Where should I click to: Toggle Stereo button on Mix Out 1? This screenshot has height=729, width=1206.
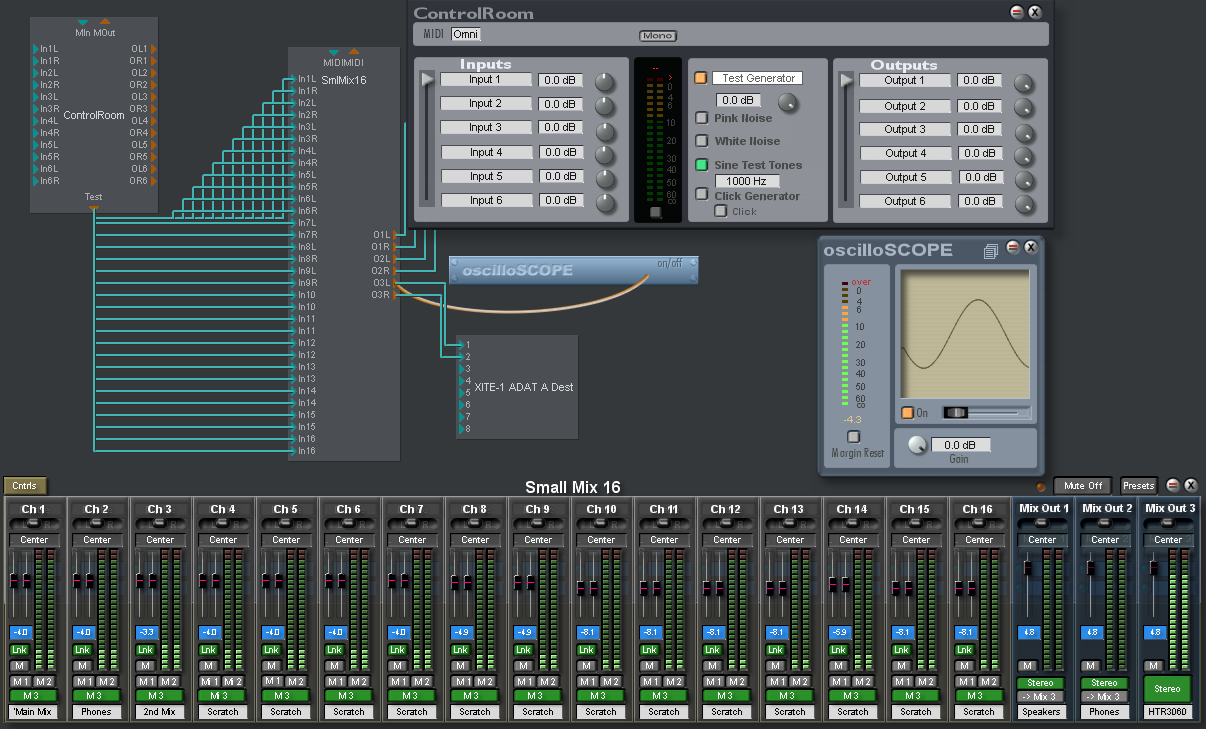[x=1042, y=684]
